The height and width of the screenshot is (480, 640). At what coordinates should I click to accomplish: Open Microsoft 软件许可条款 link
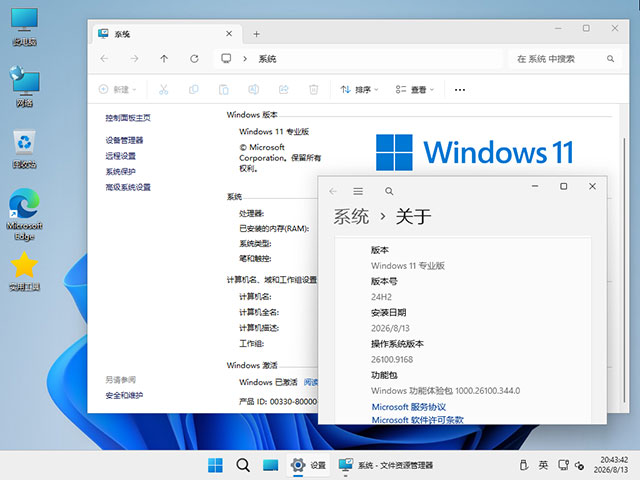click(418, 420)
